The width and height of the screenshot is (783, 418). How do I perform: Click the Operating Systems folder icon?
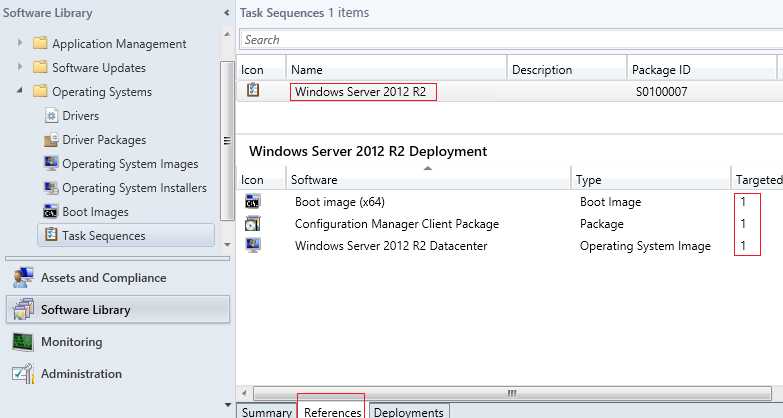pos(40,91)
